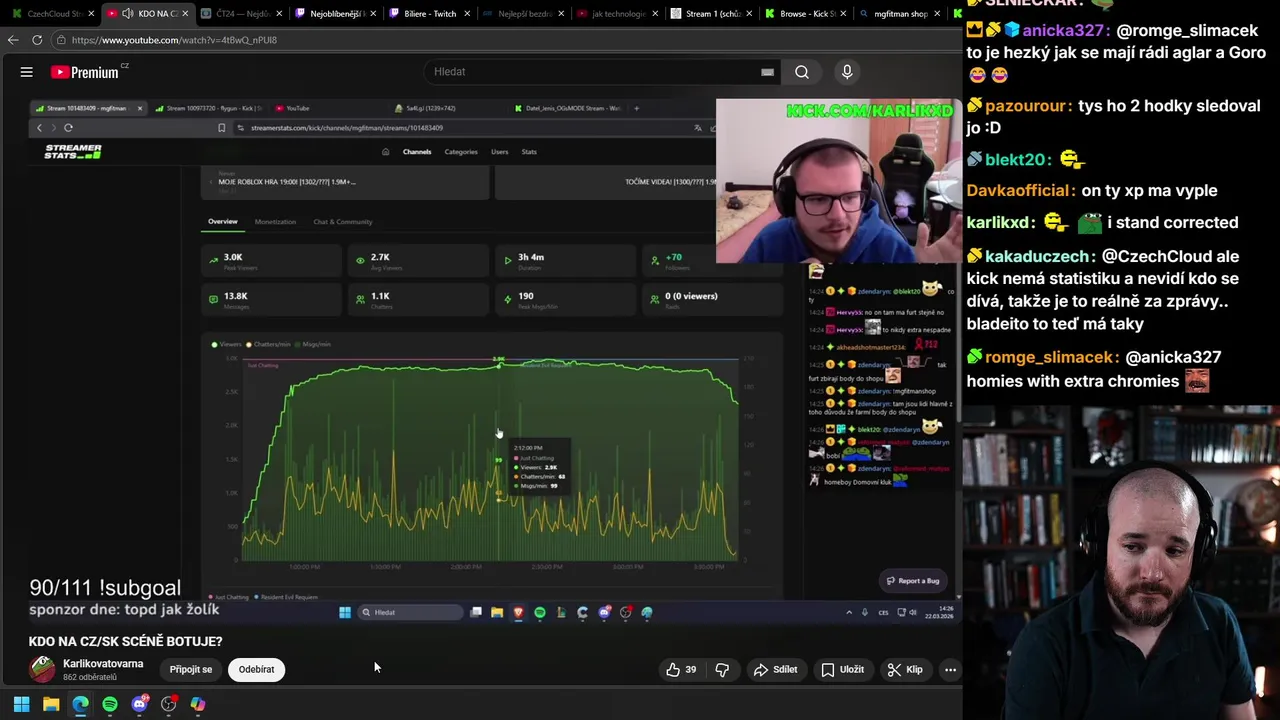Open the Copilot taskbar icon
1280x720 pixels.
[198, 704]
